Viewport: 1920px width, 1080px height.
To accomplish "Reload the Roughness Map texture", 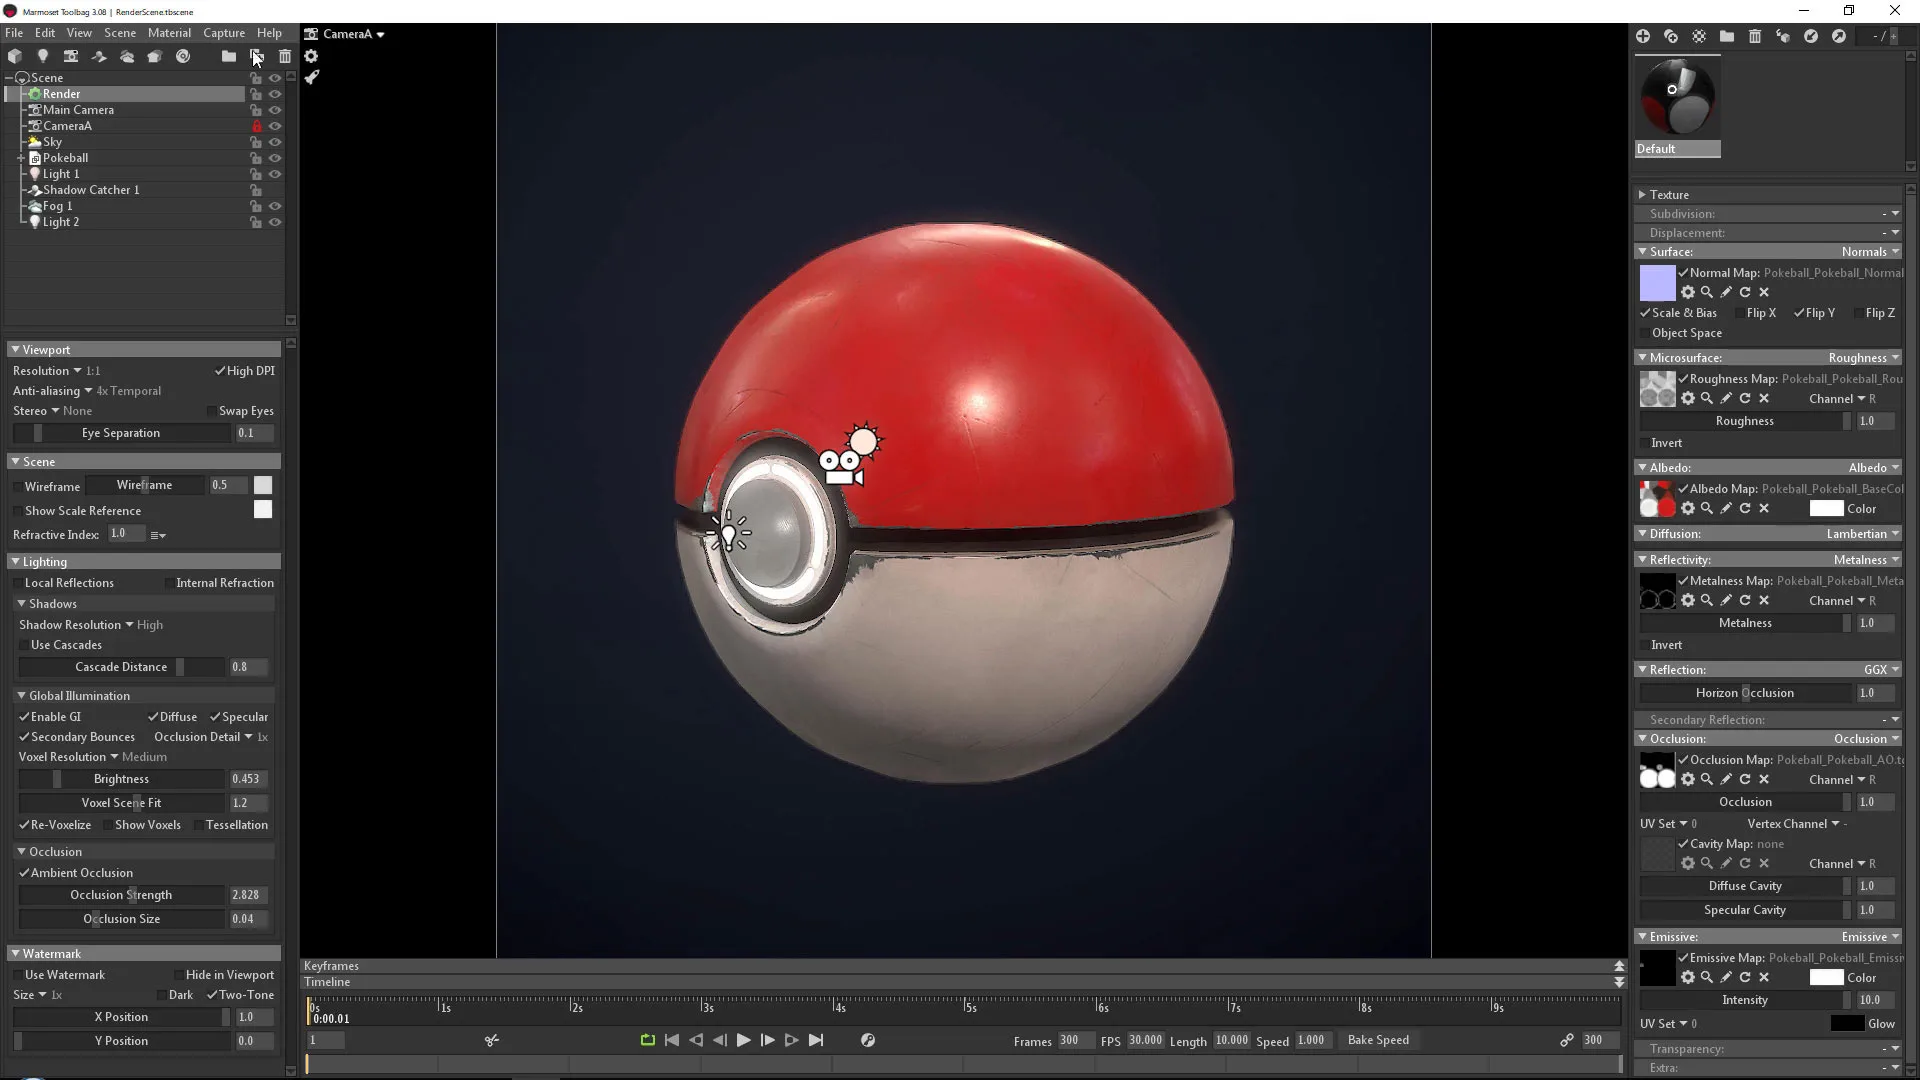I will click(x=1745, y=398).
